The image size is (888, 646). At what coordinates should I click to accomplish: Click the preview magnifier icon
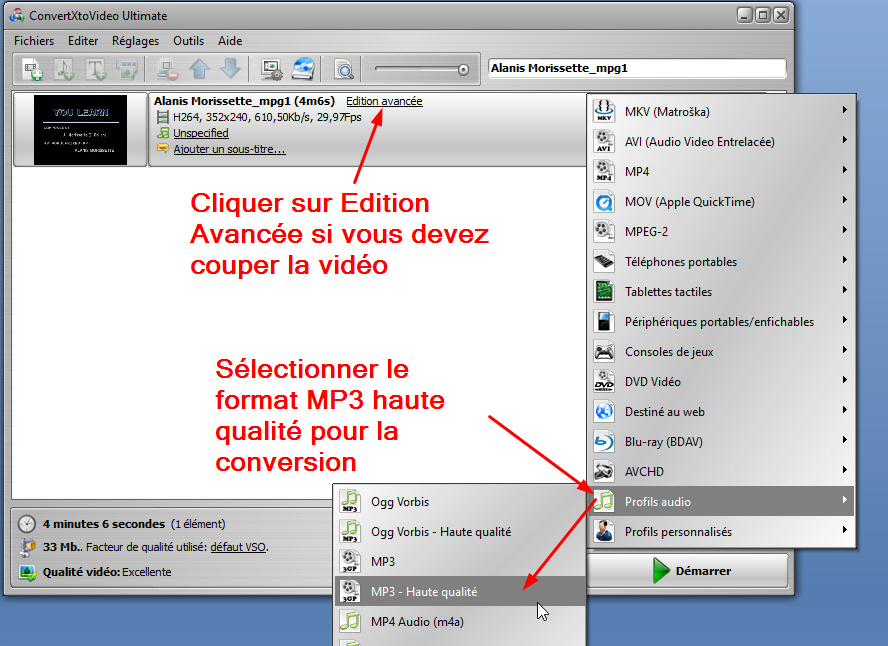coord(344,69)
